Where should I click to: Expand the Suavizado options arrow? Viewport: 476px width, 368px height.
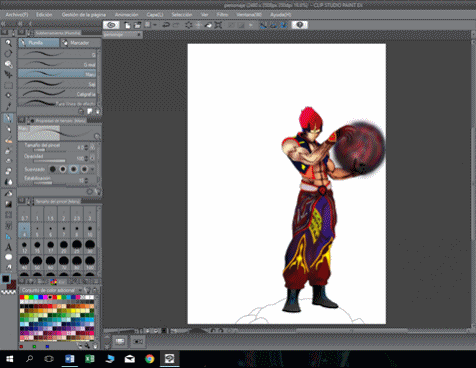93,169
